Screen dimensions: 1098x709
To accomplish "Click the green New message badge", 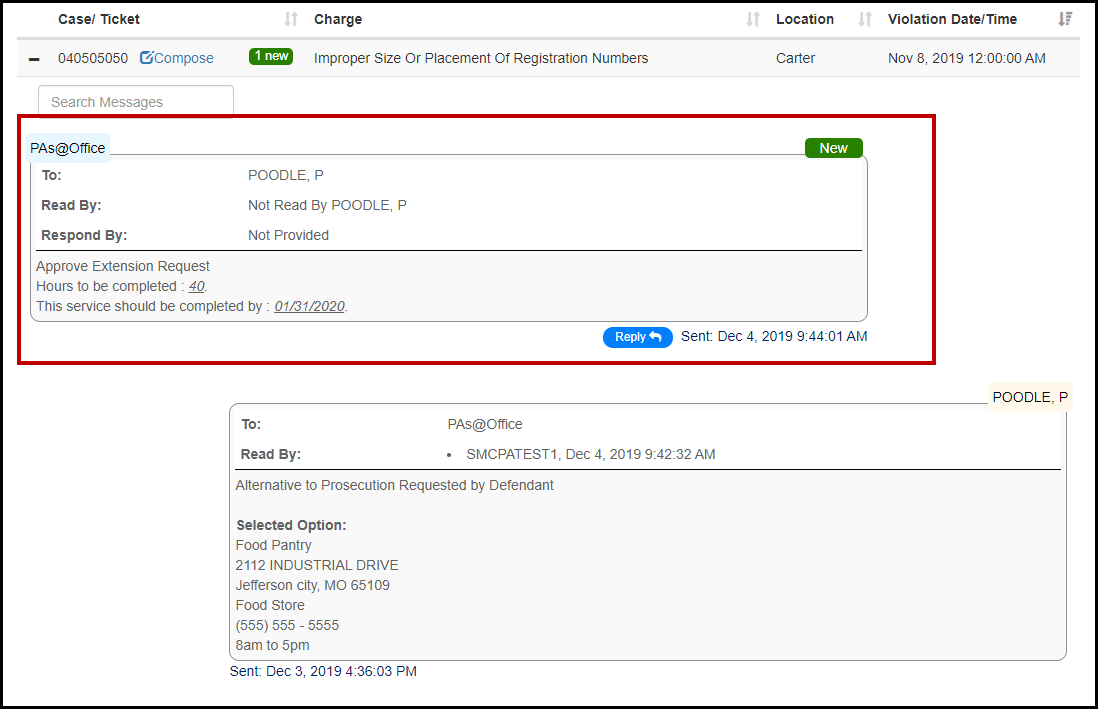I will pyautogui.click(x=833, y=148).
